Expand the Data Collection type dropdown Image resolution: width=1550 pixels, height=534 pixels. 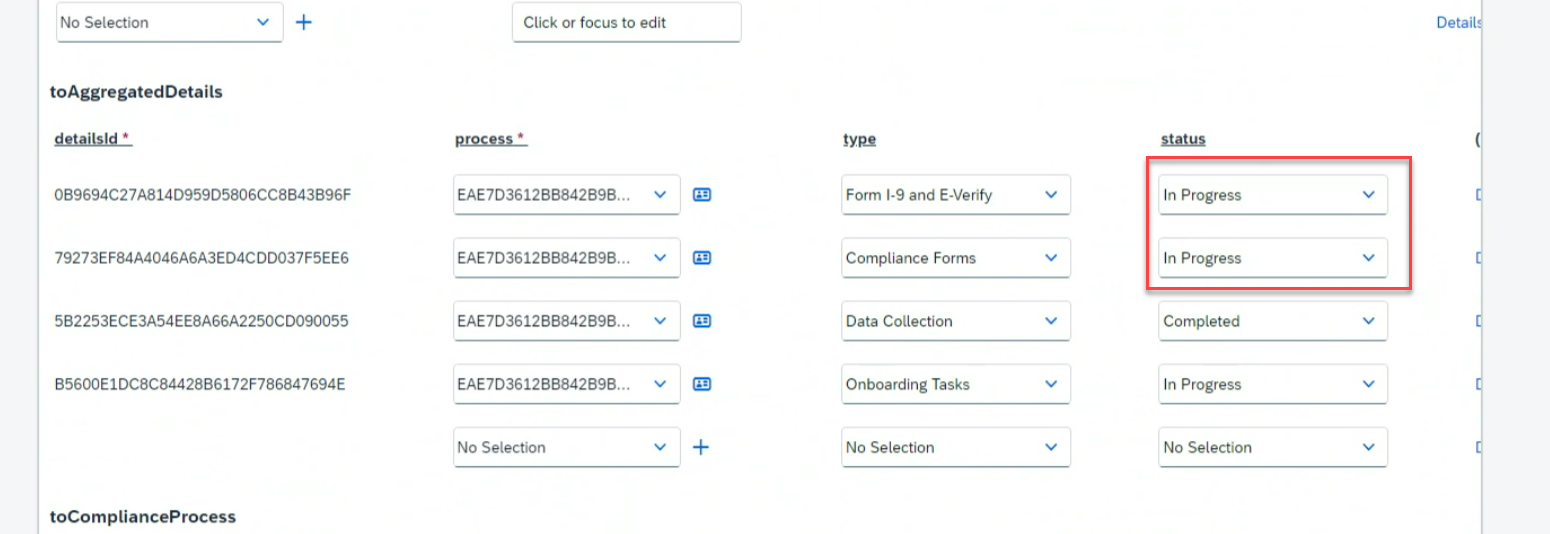click(x=956, y=321)
